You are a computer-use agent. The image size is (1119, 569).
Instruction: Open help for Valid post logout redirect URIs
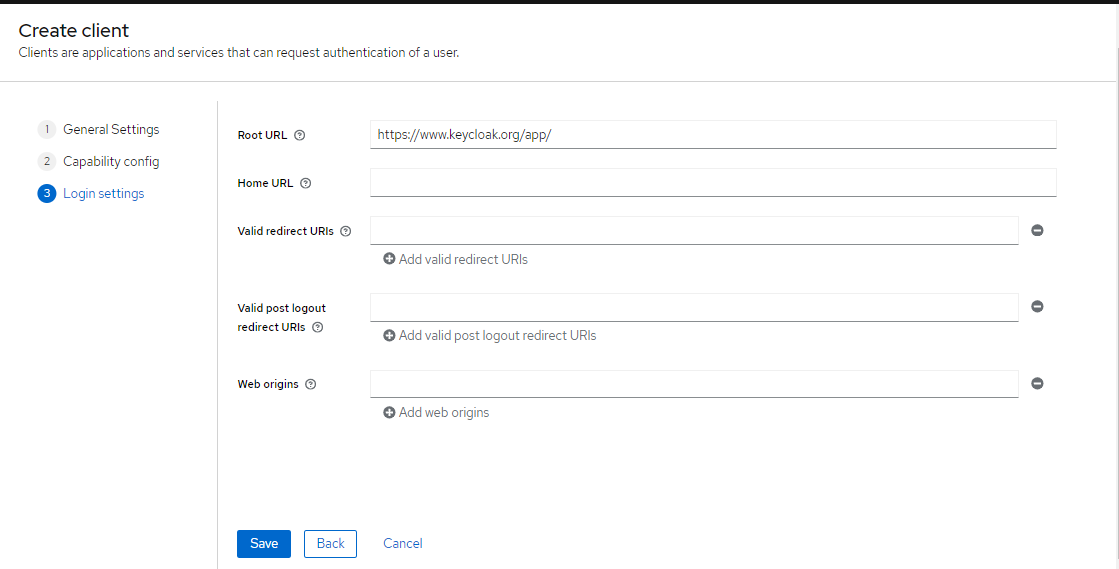[x=318, y=327]
